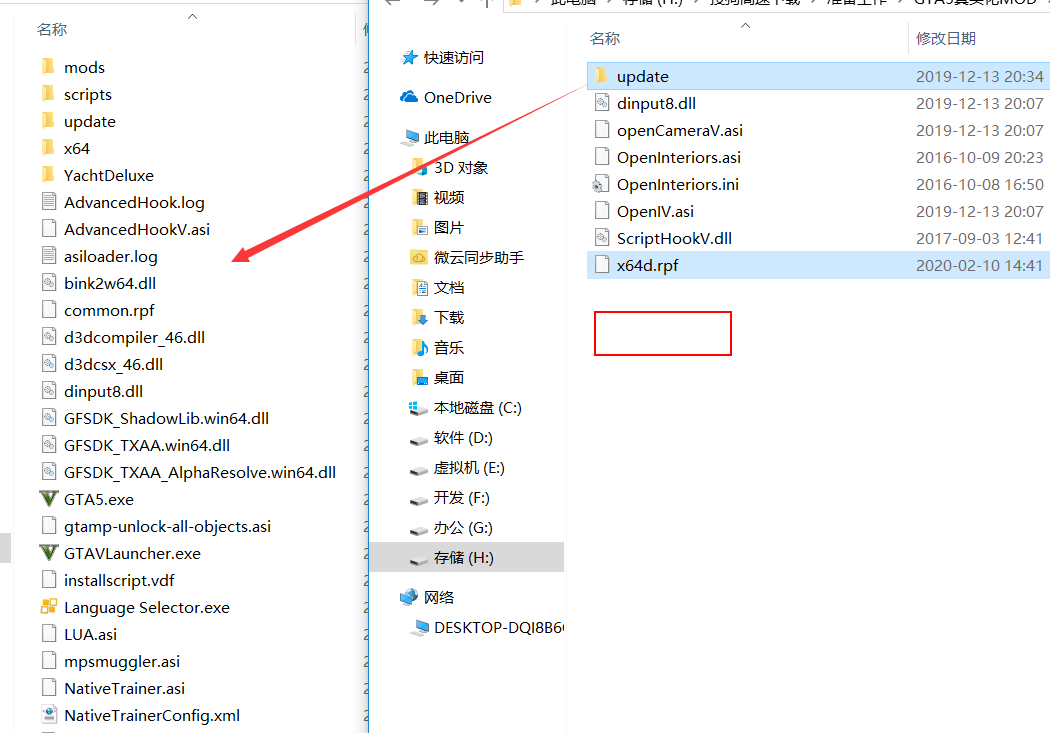Image resolution: width=1050 pixels, height=733 pixels.
Task: Select asiloader.log file
Action: pyautogui.click(x=110, y=256)
